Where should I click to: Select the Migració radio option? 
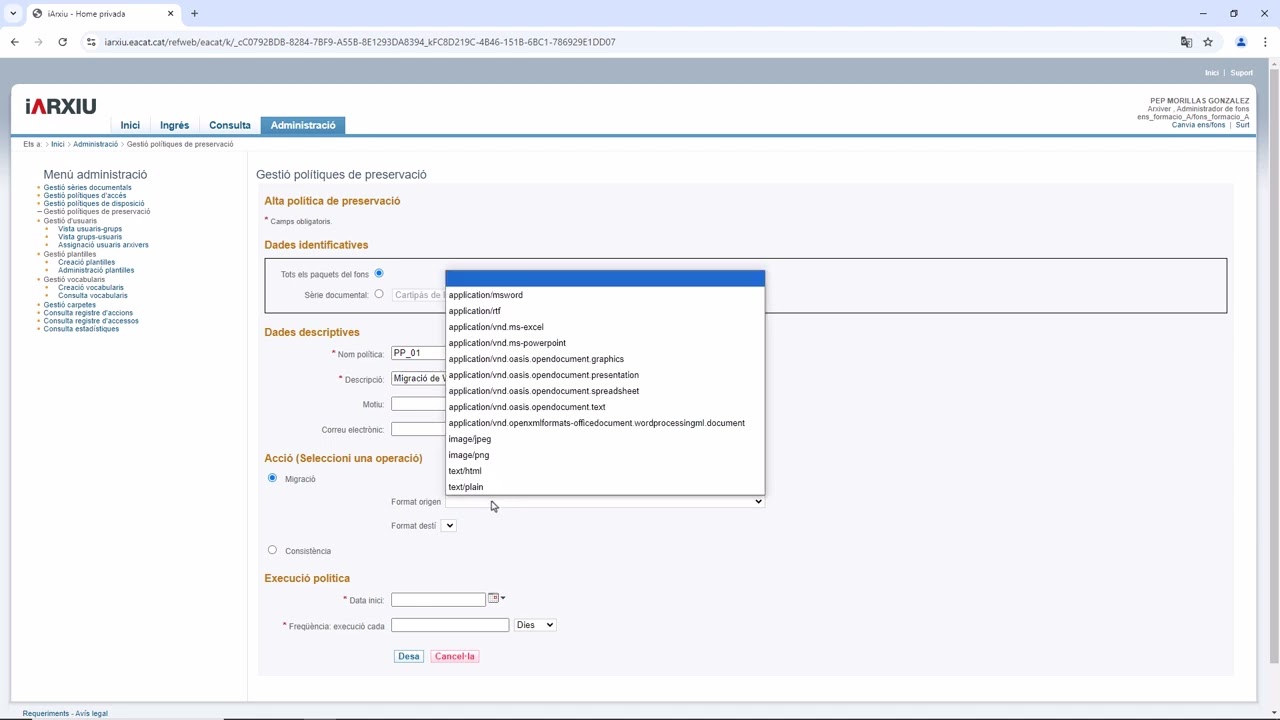[272, 478]
